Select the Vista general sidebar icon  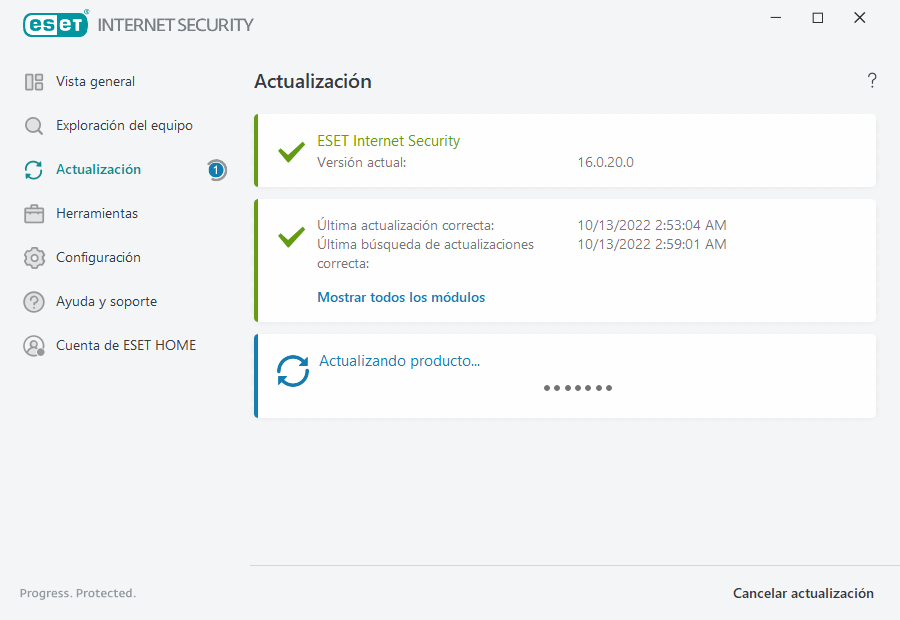[34, 81]
